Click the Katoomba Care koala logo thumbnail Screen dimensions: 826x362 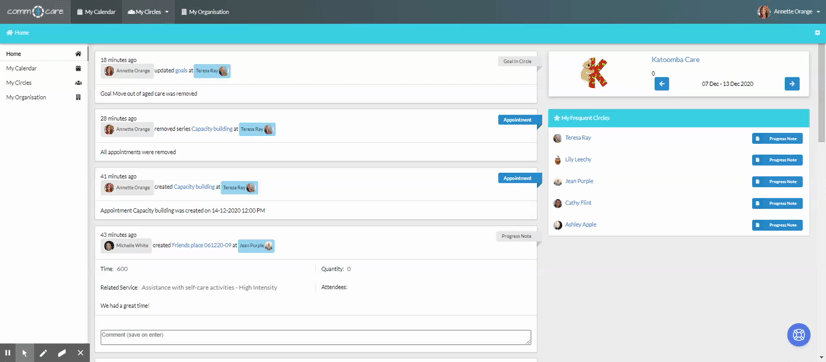tap(594, 73)
